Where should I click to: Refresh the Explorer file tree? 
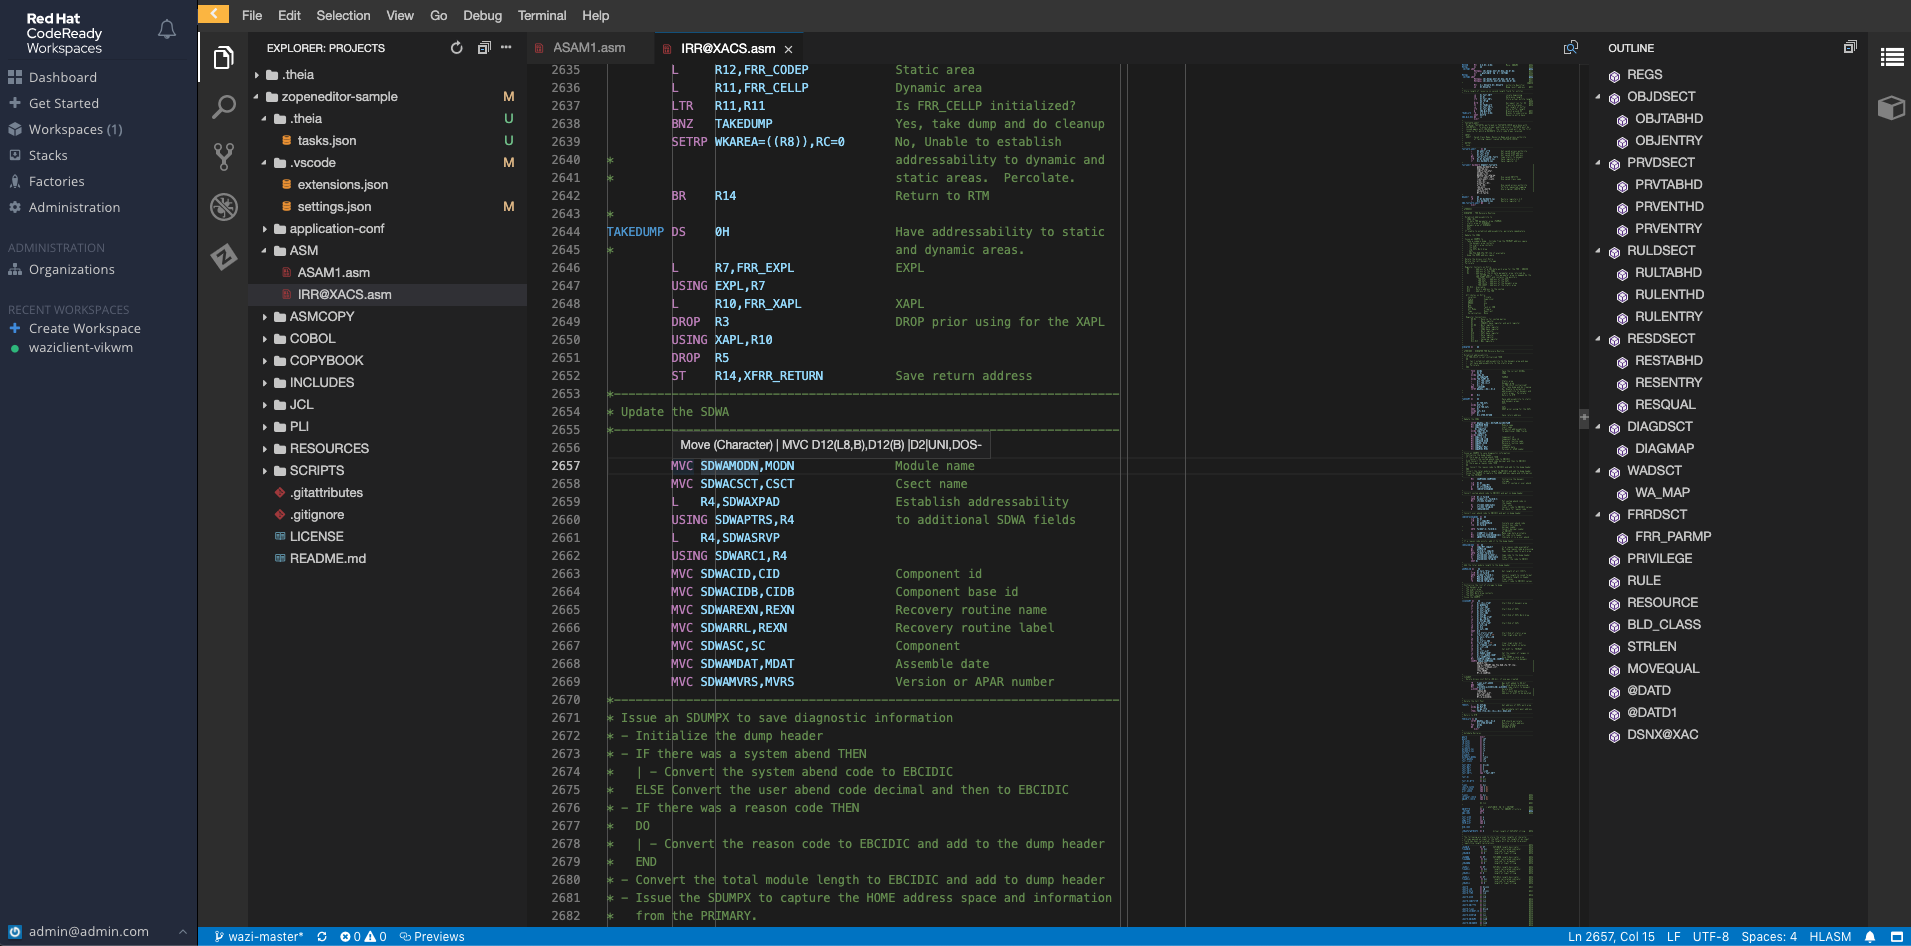pos(457,48)
